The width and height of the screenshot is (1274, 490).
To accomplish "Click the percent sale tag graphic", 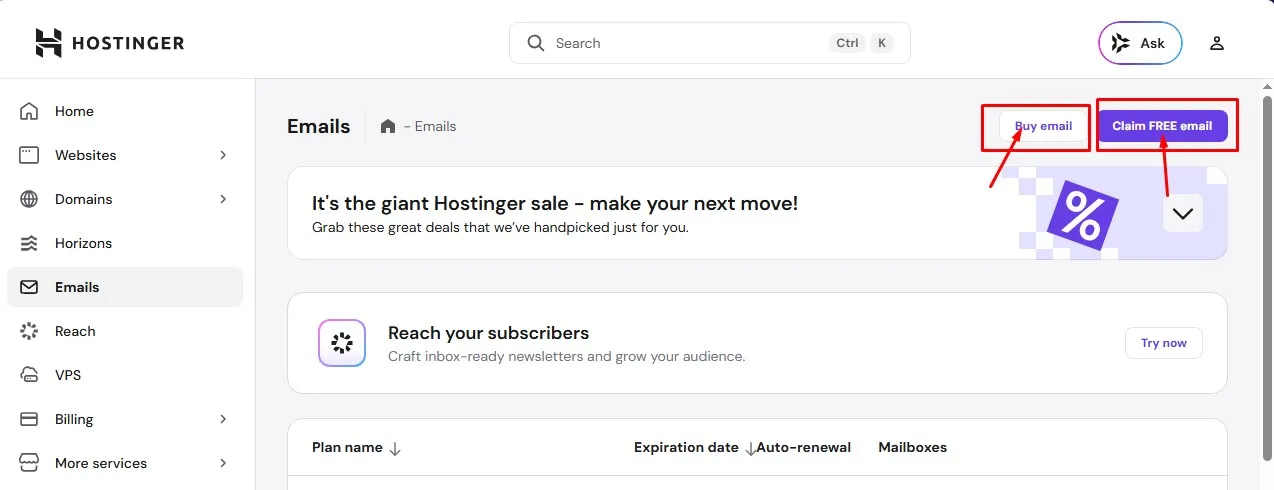I will coord(1081,213).
